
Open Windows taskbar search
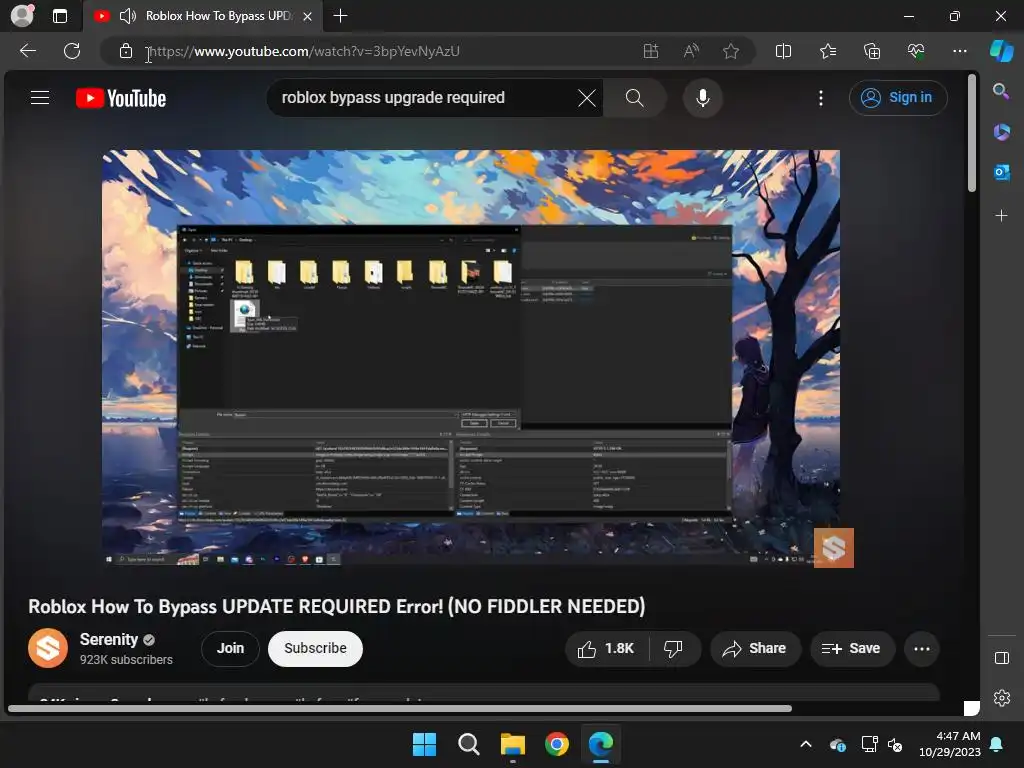click(x=468, y=744)
